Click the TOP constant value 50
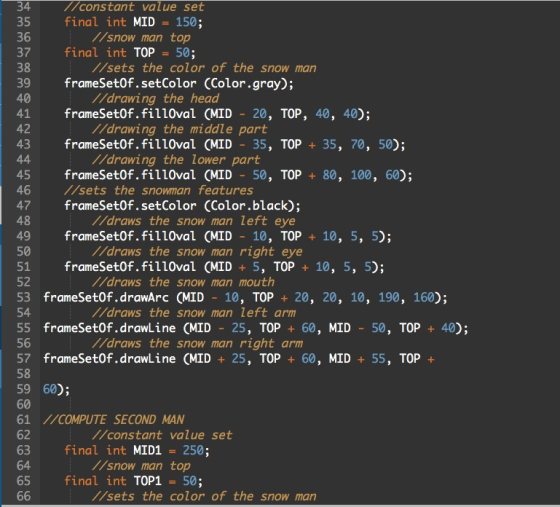 [x=182, y=53]
